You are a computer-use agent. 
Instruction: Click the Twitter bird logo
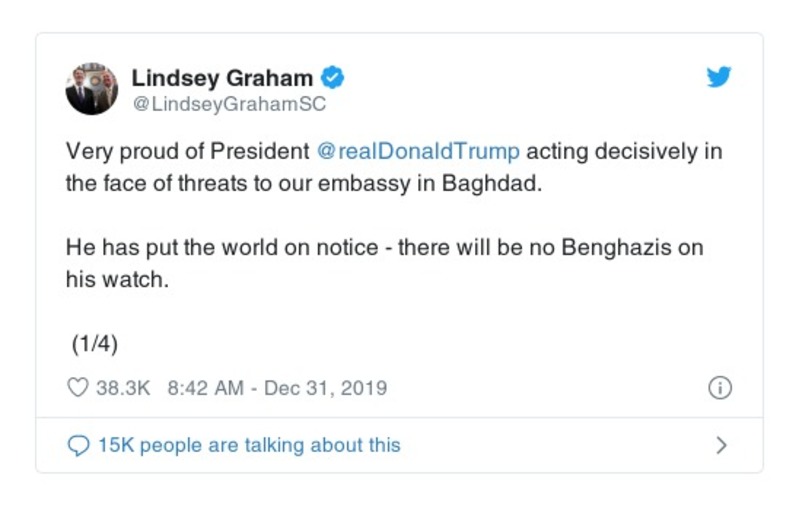click(719, 78)
